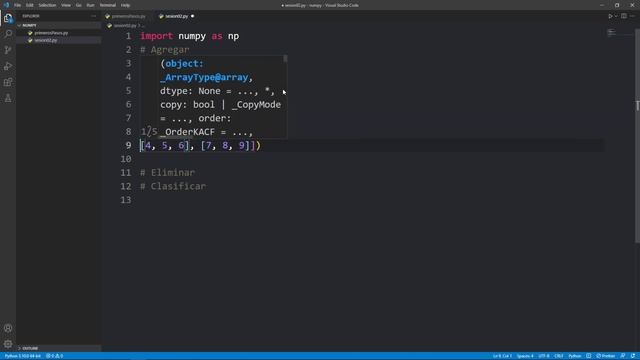This screenshot has width=640, height=360.
Task: Click the editor vertical scrollbar
Action: pyautogui.click(x=637, y=135)
